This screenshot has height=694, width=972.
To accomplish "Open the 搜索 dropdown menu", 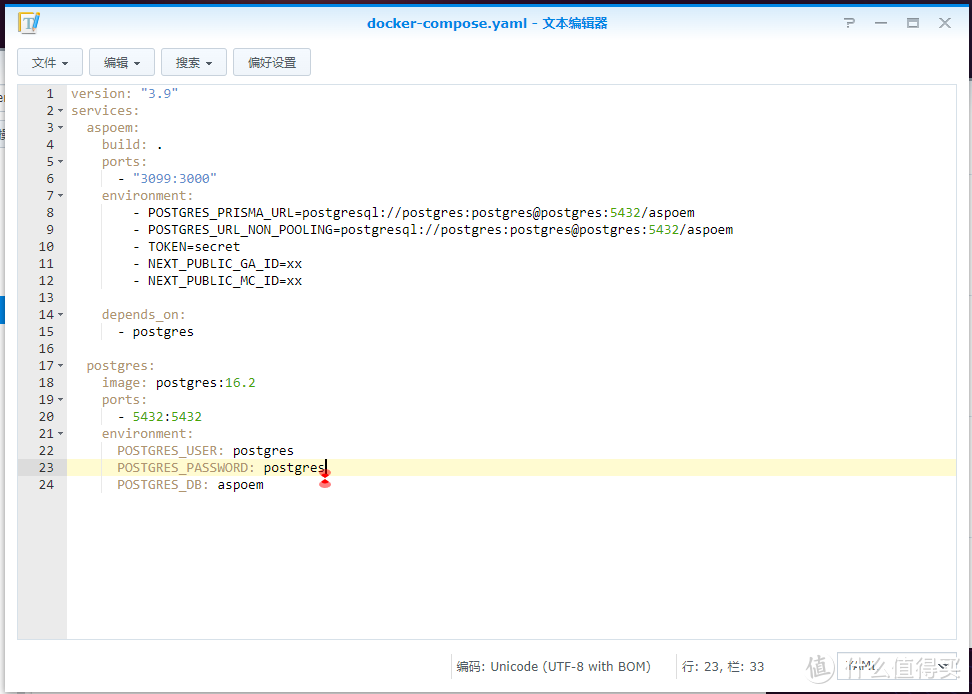I will click(x=194, y=62).
